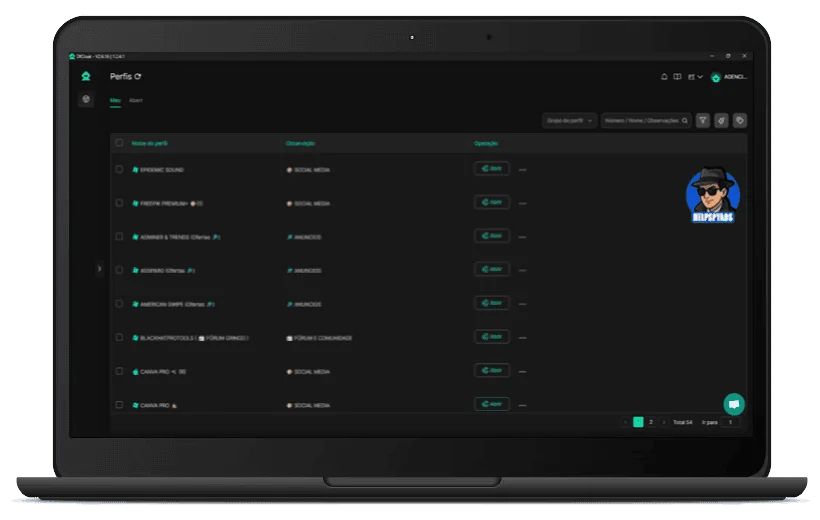
Task: Open the Grupo de perfil dropdown
Action: click(x=569, y=120)
